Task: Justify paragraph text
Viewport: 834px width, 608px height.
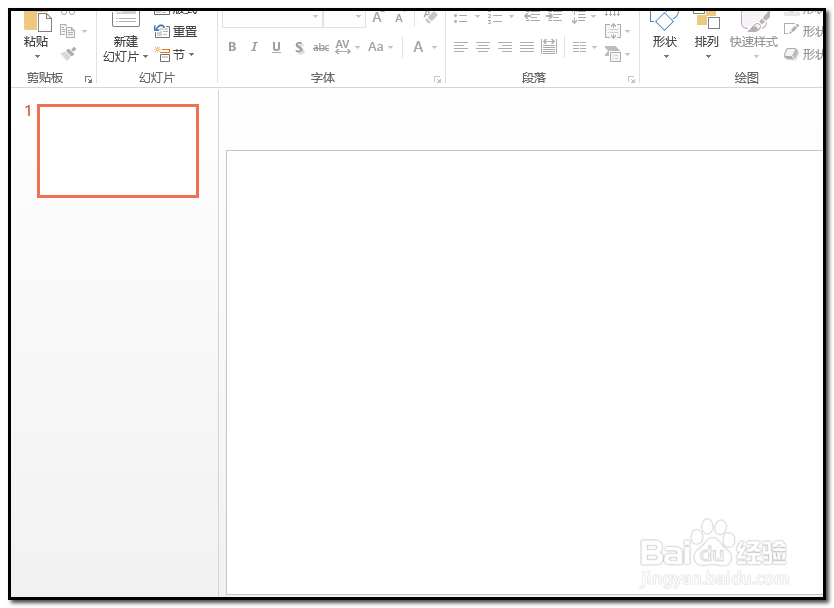Action: [527, 47]
